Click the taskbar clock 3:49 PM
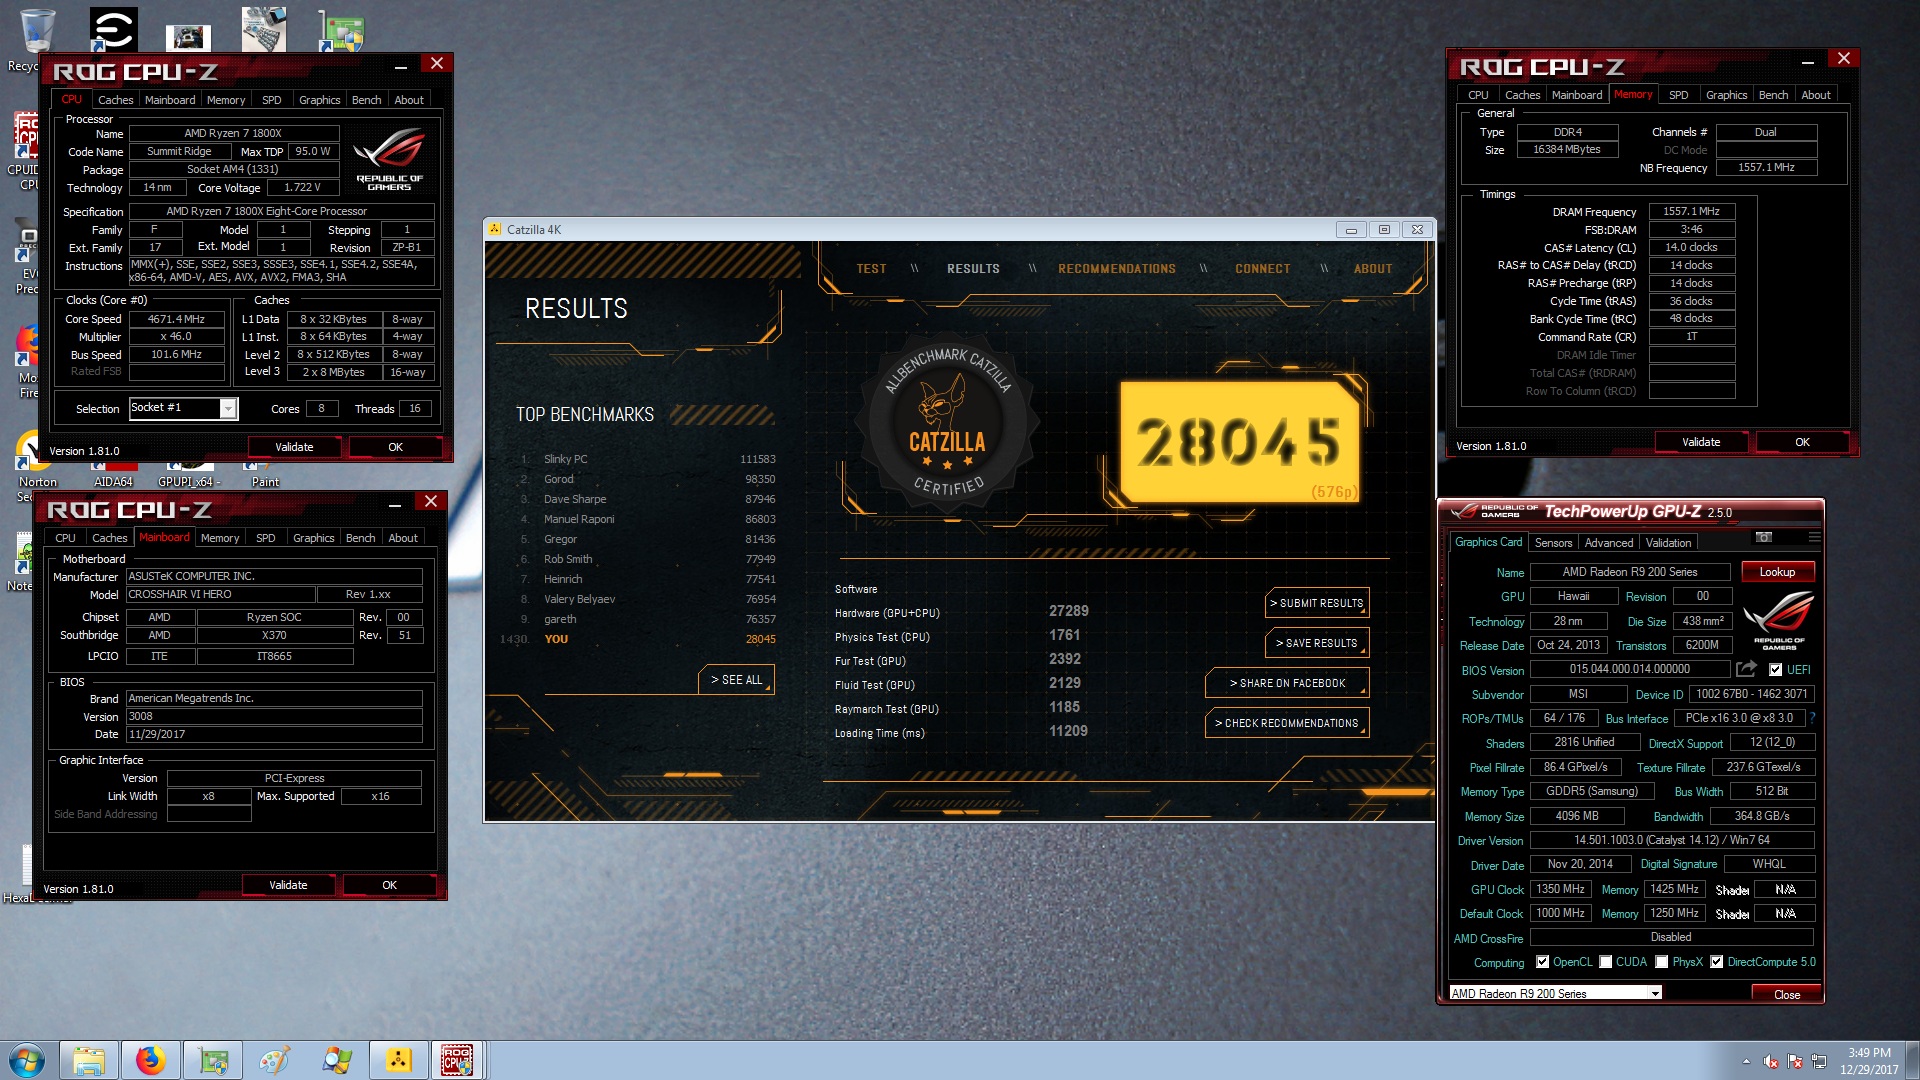1920x1080 pixels. [1868, 1052]
